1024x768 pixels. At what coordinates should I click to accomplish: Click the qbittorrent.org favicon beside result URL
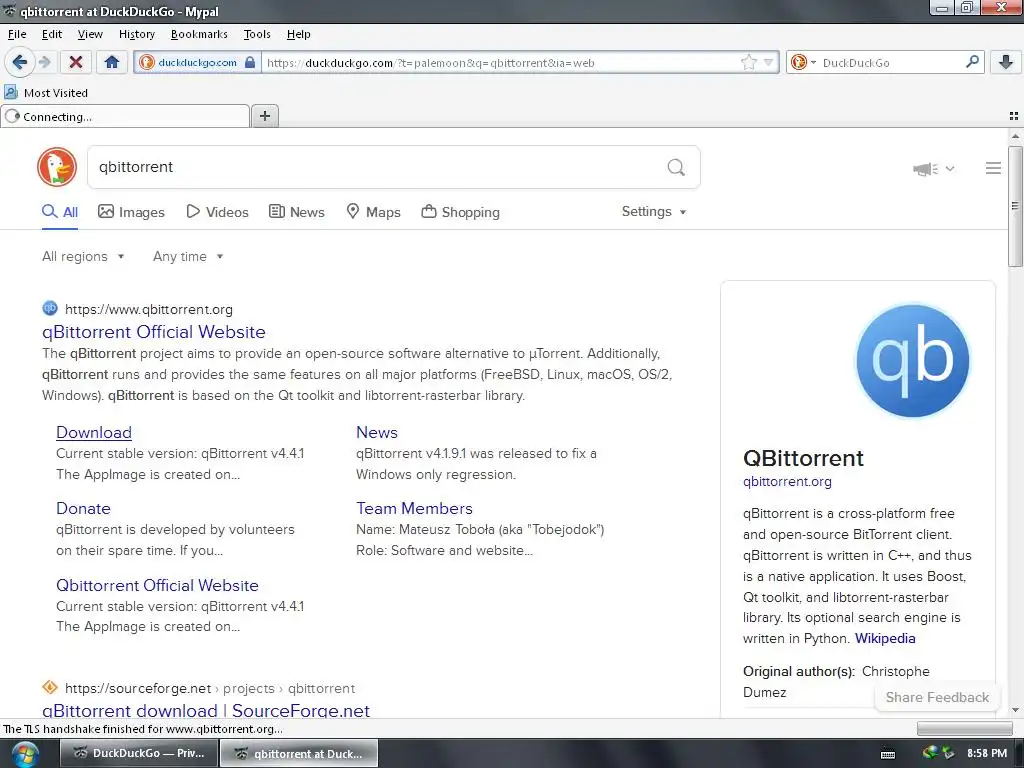click(x=50, y=308)
